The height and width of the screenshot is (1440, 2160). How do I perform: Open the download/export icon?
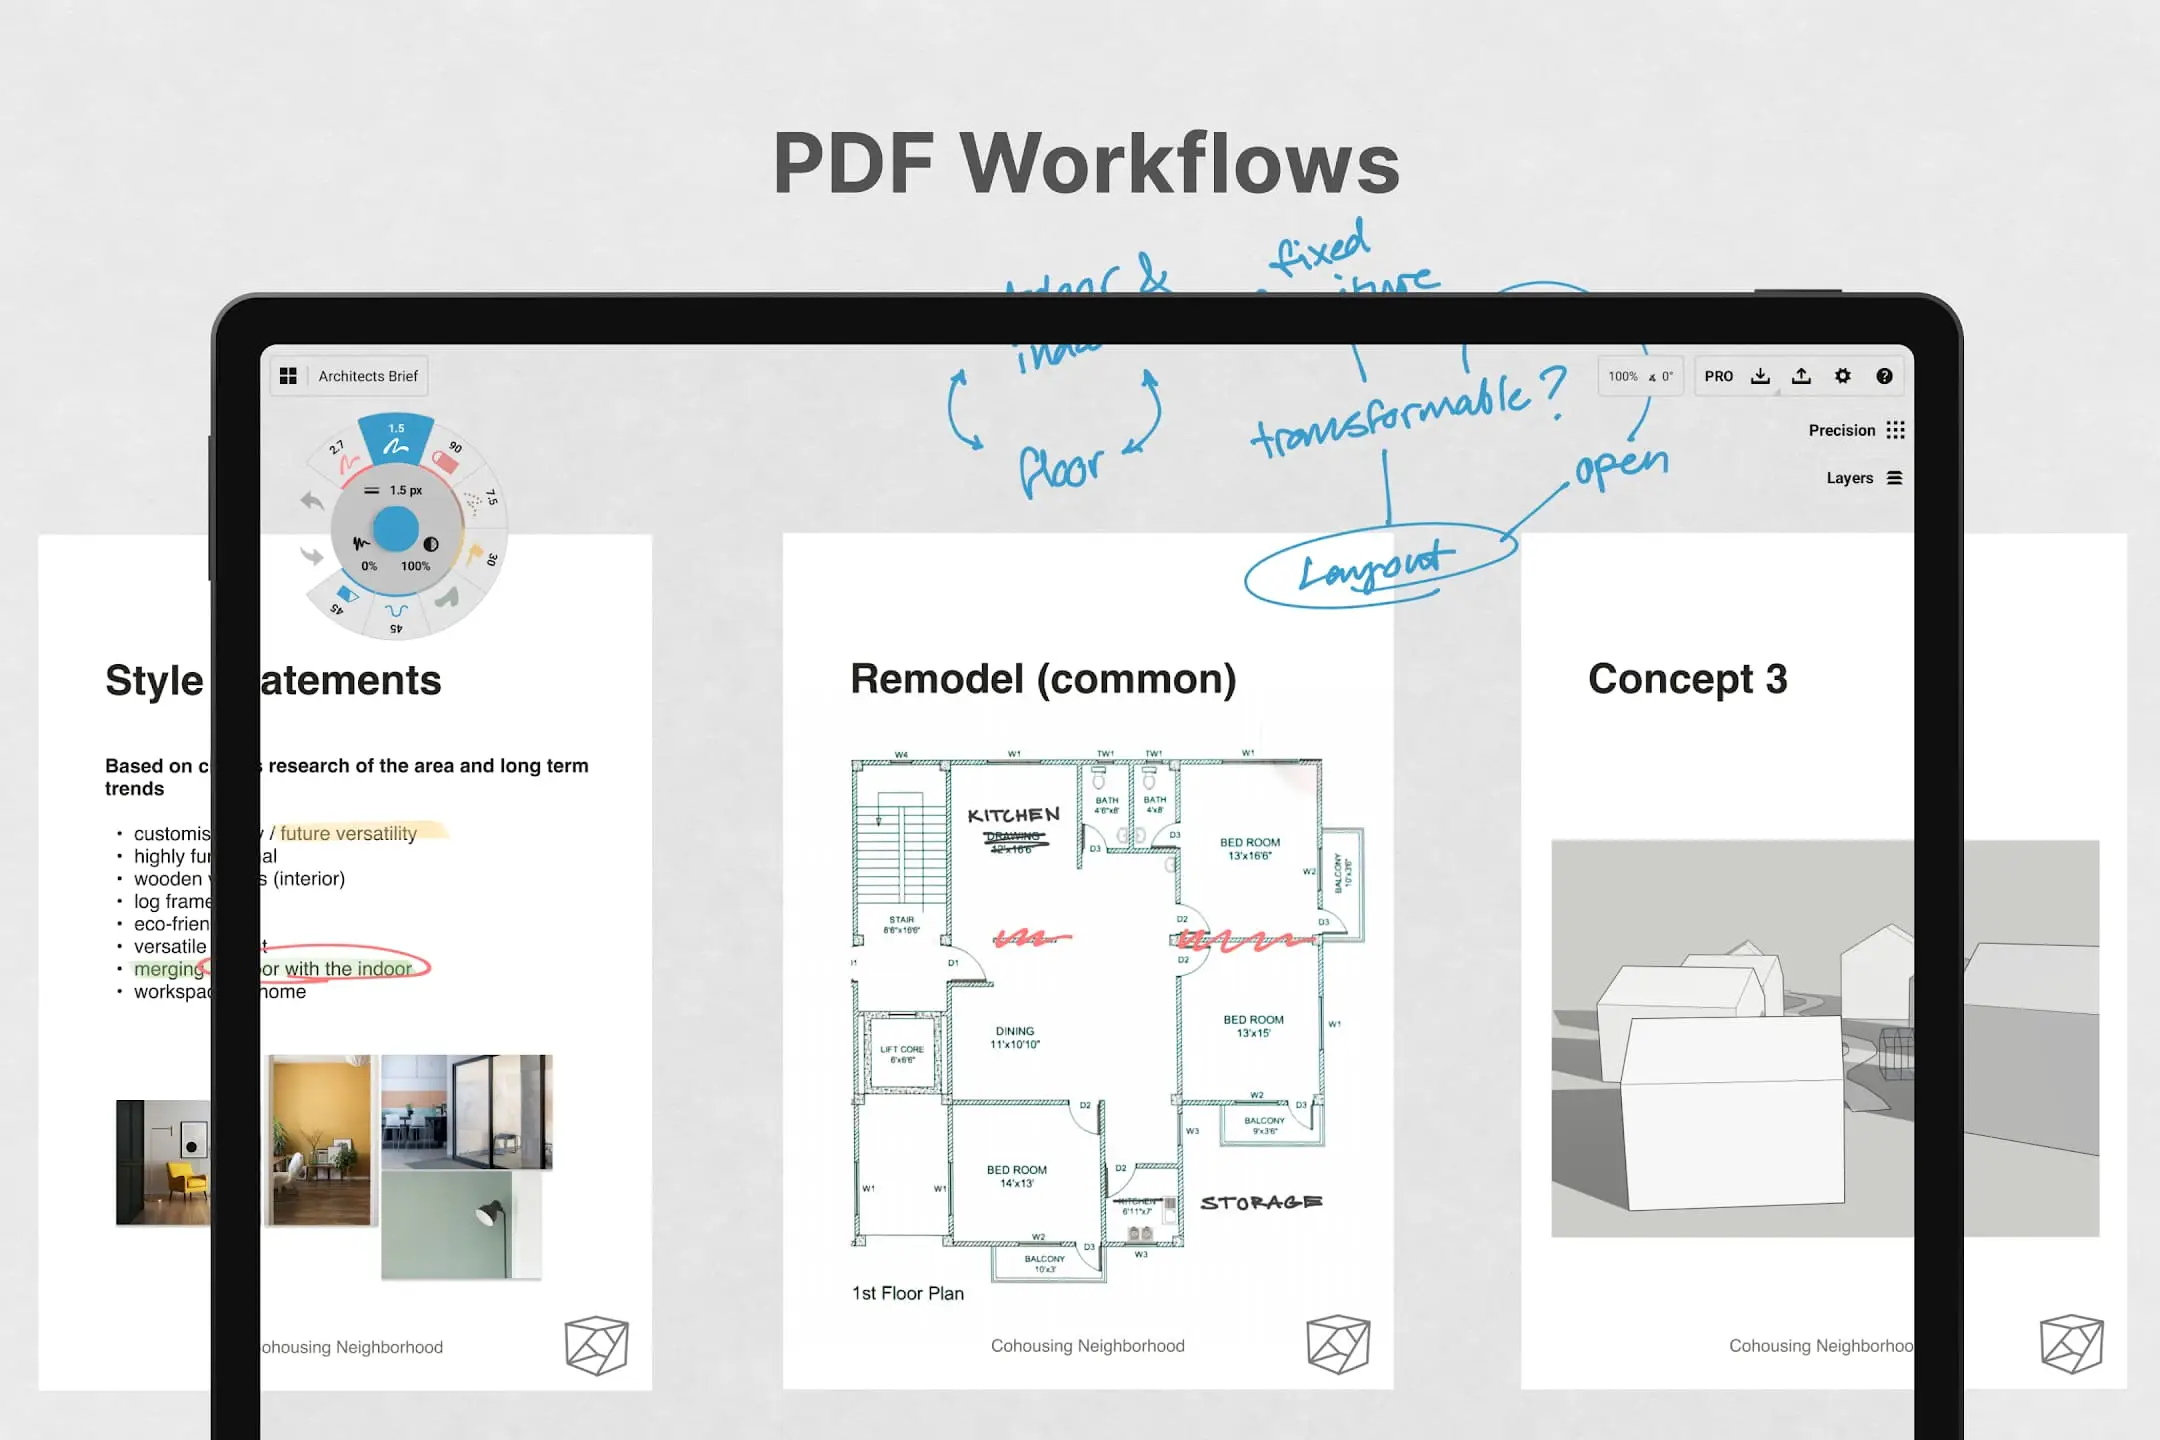(x=1761, y=374)
